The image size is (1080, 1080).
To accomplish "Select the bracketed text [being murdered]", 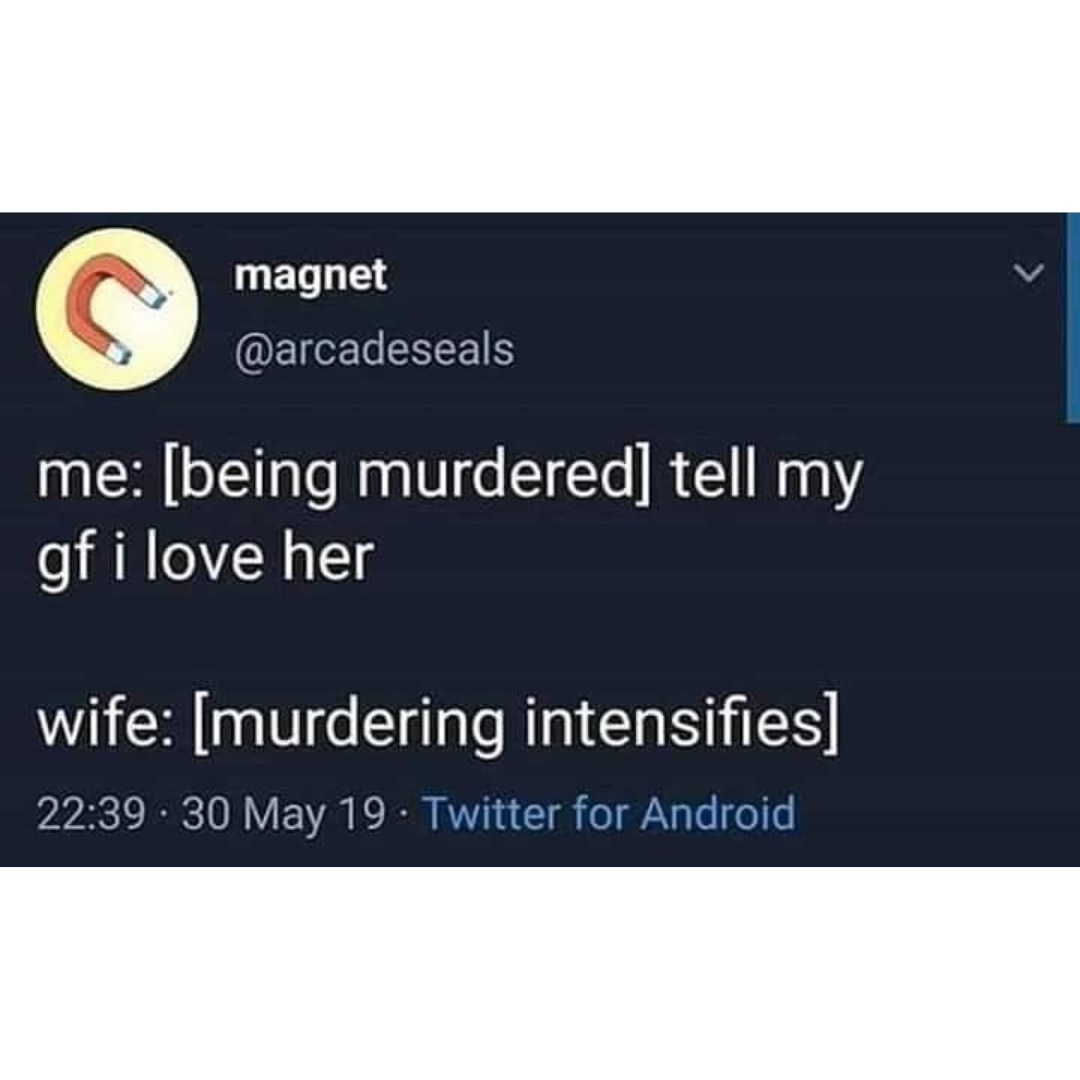I will (408, 477).
